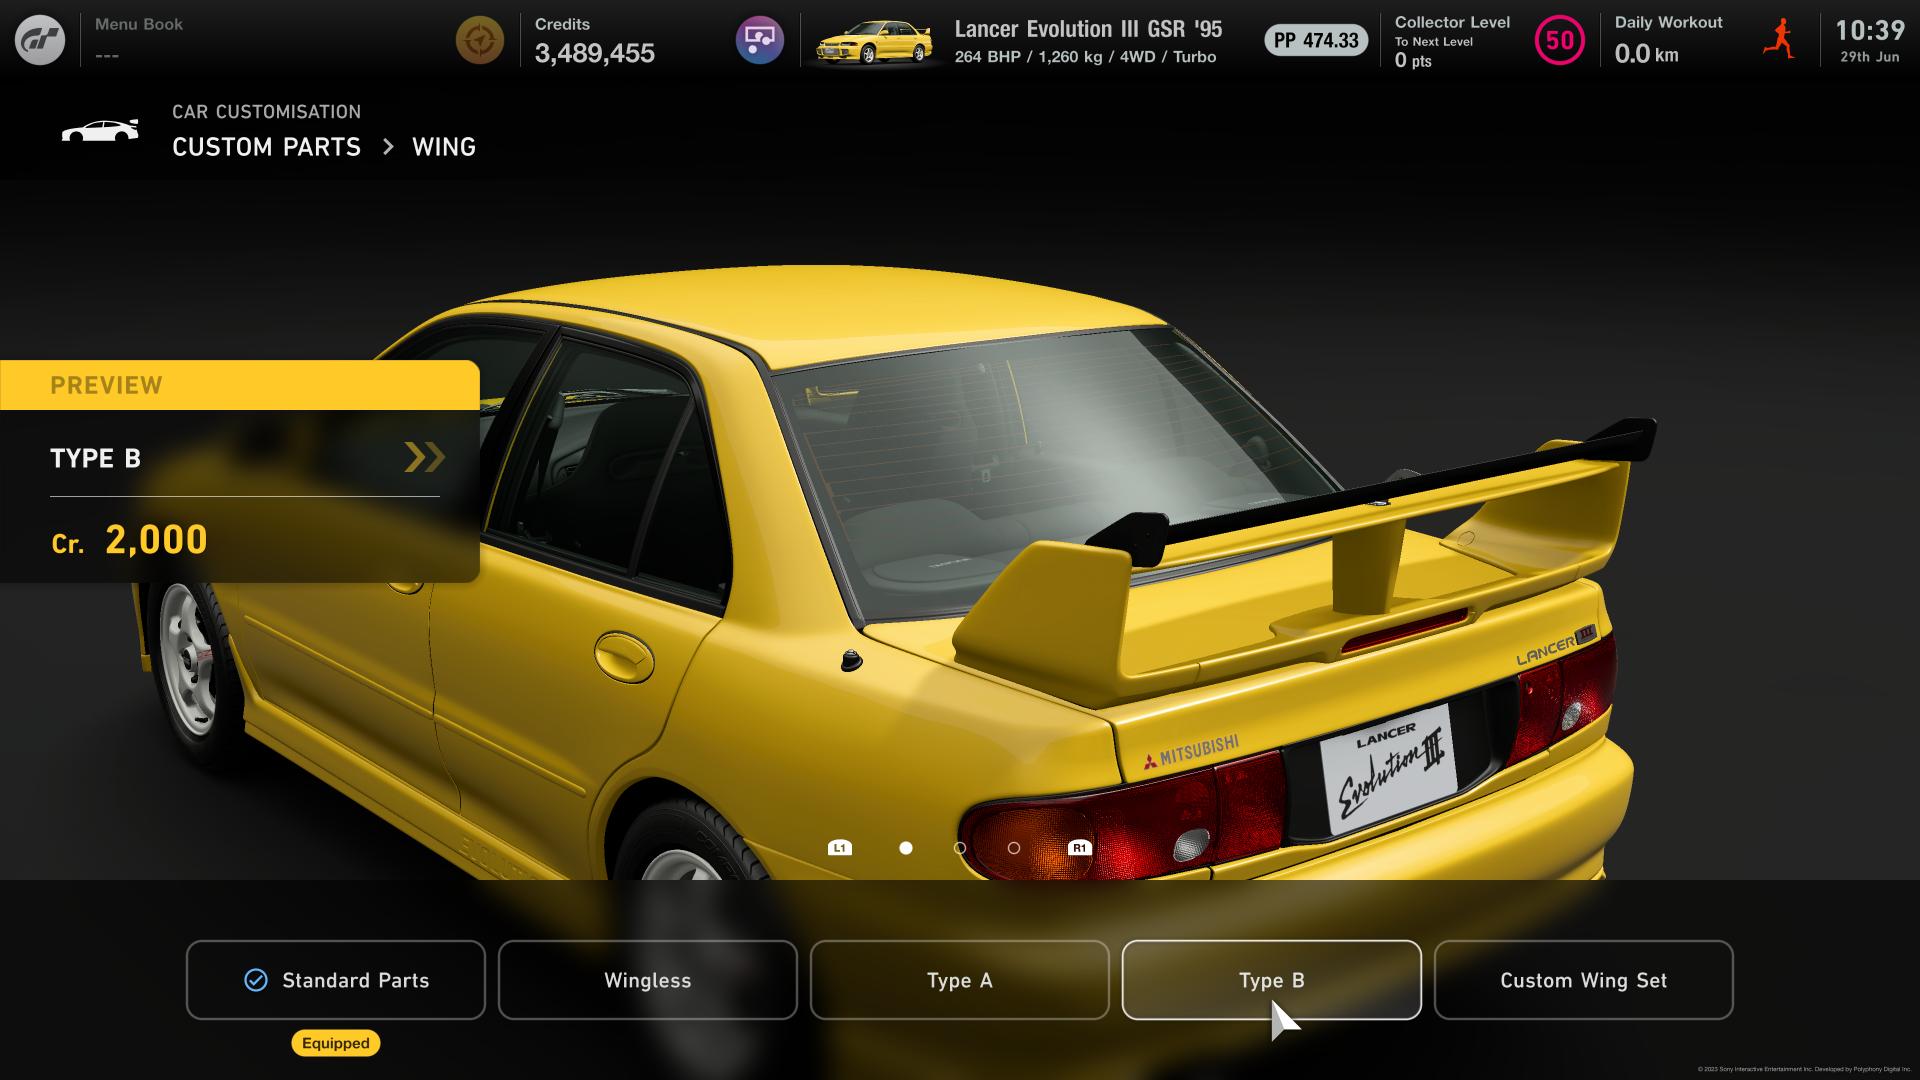Select the third camera view dot

(1014, 848)
